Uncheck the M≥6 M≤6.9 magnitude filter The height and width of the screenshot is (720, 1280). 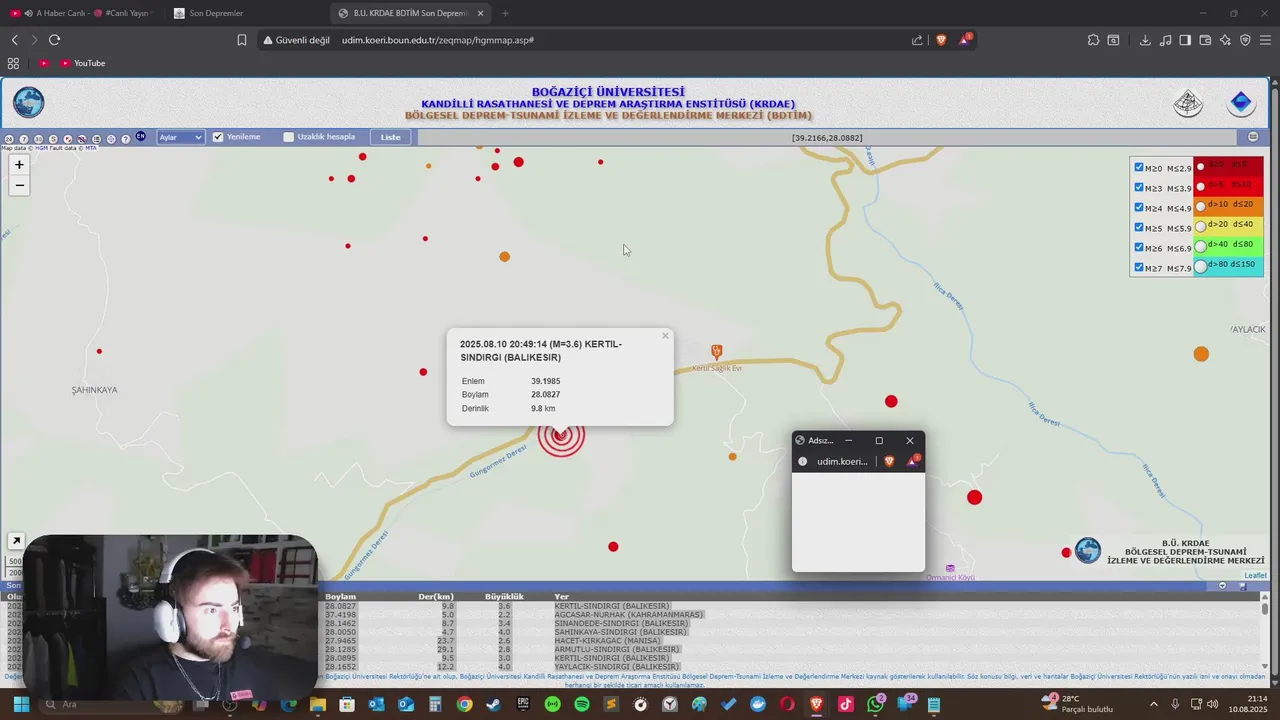pyautogui.click(x=1139, y=247)
